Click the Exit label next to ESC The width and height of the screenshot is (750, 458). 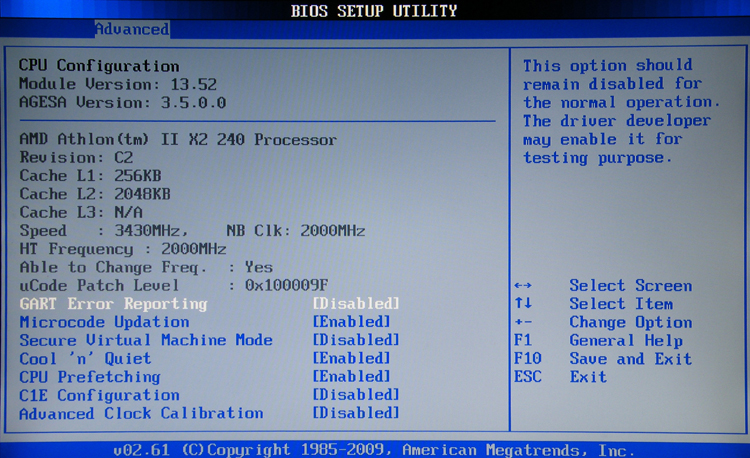(x=588, y=377)
